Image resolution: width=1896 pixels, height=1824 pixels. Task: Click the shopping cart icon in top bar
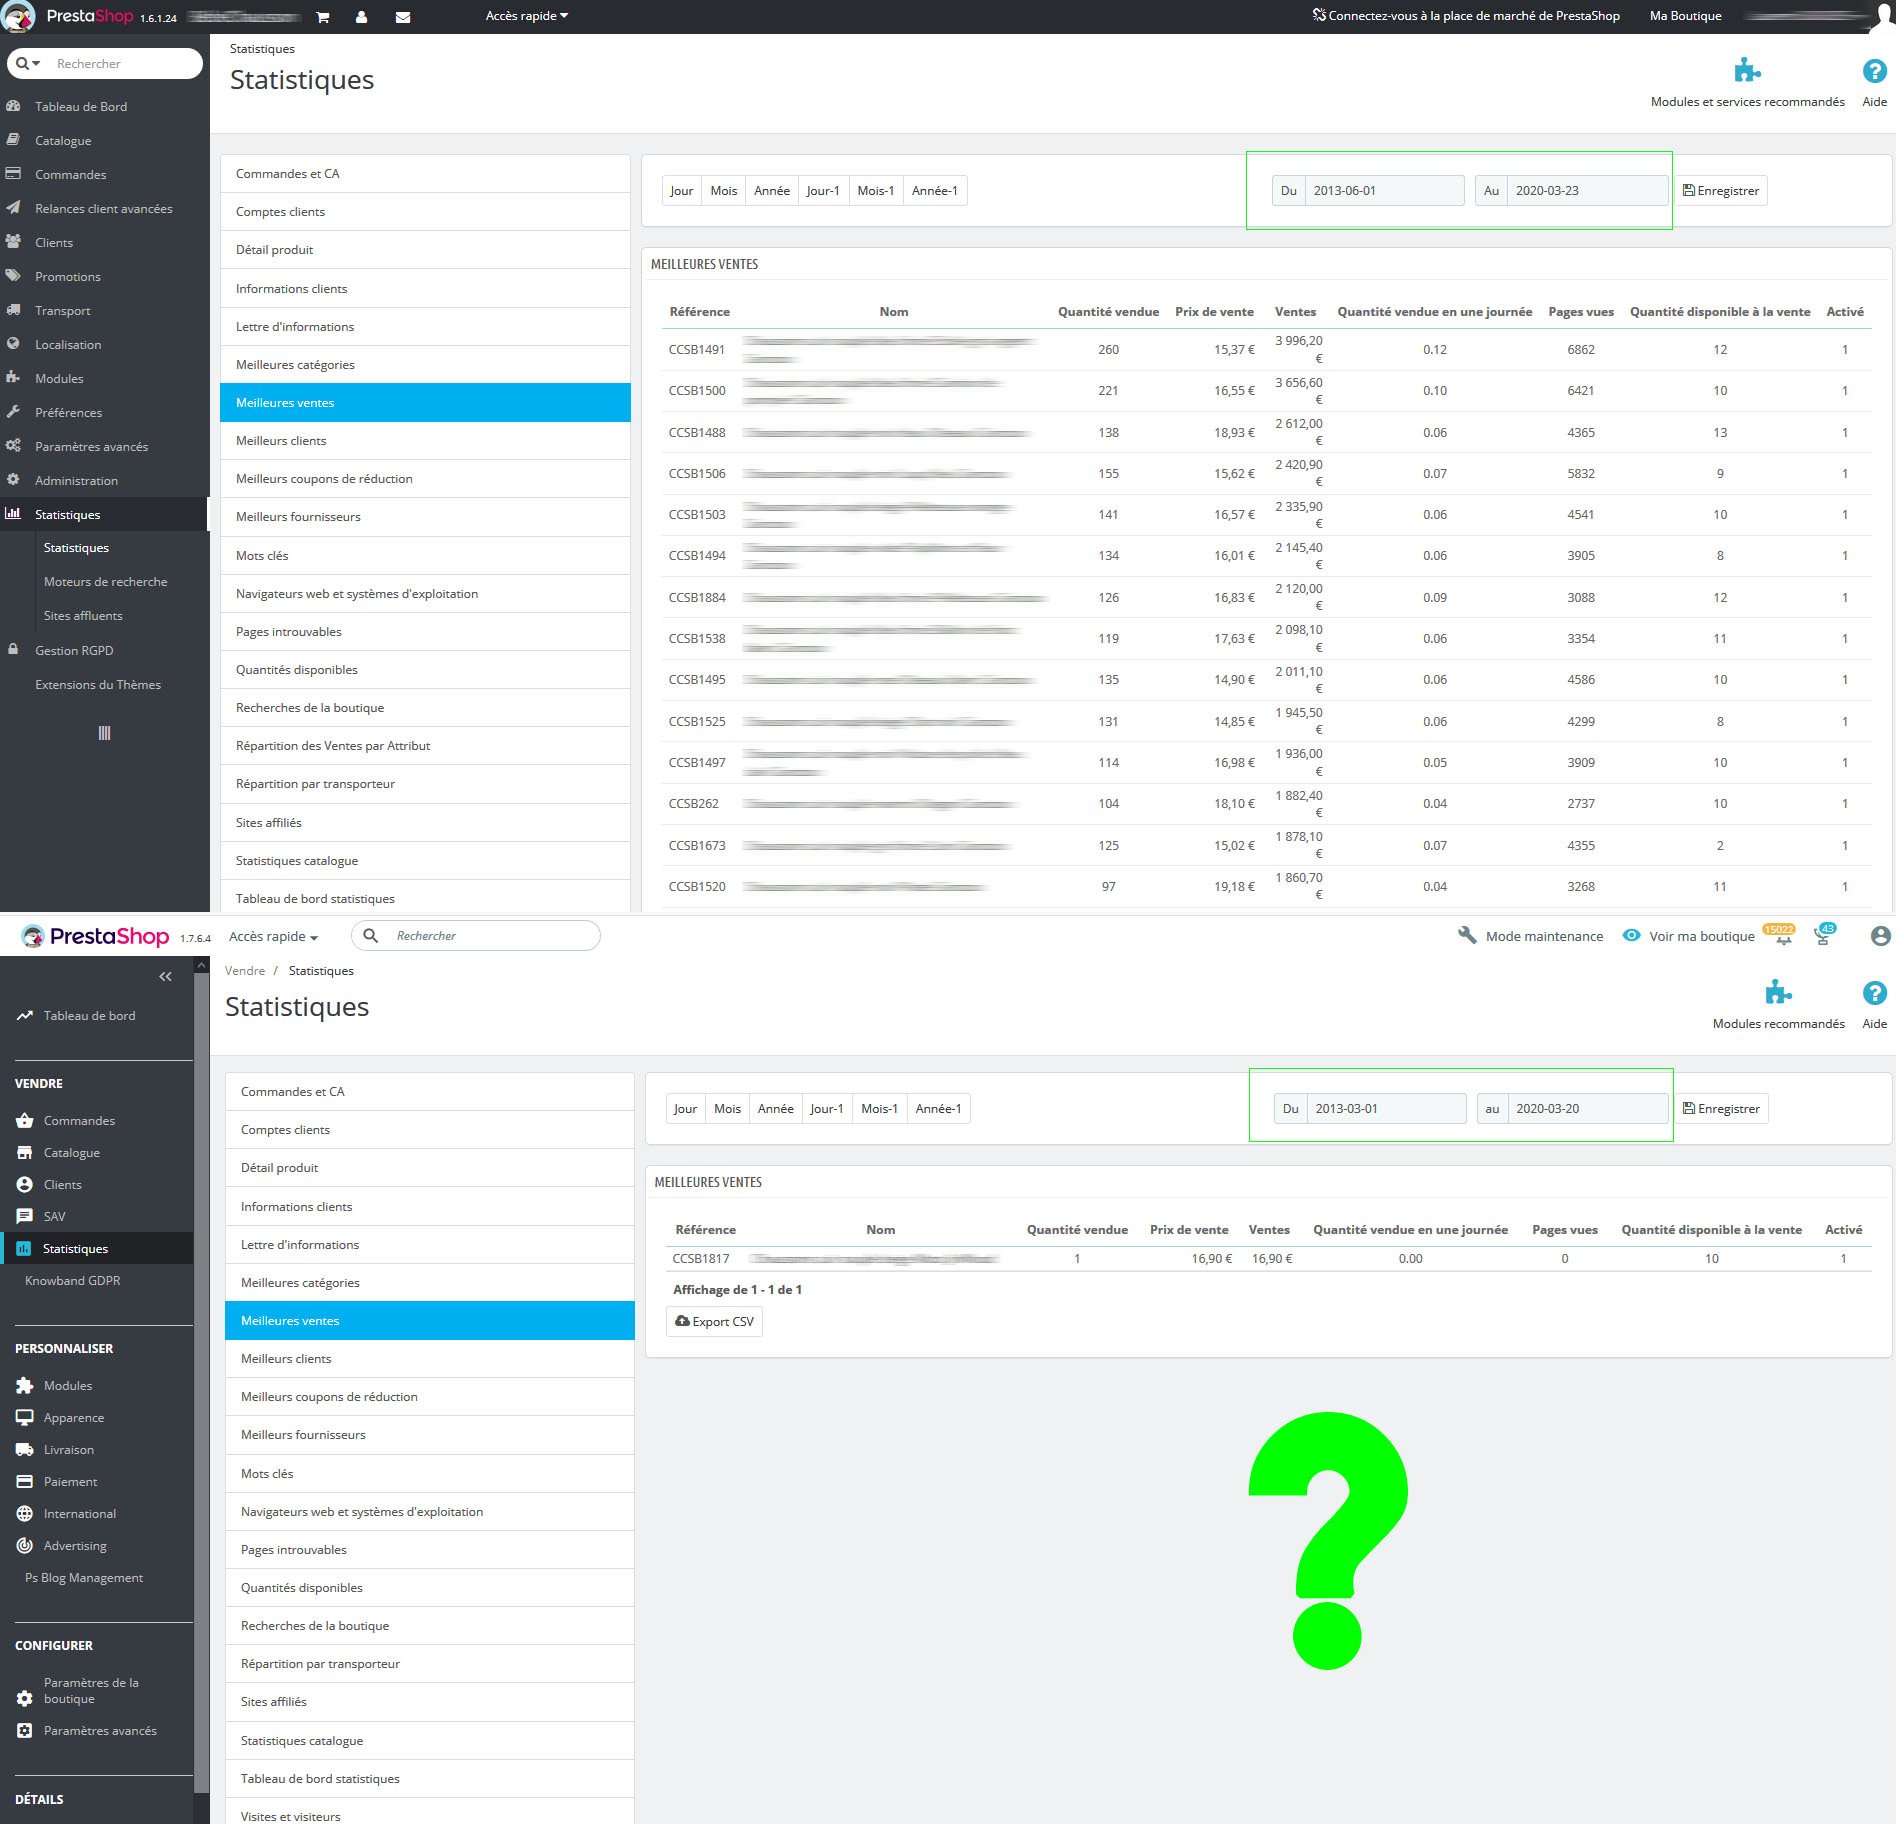[x=322, y=17]
